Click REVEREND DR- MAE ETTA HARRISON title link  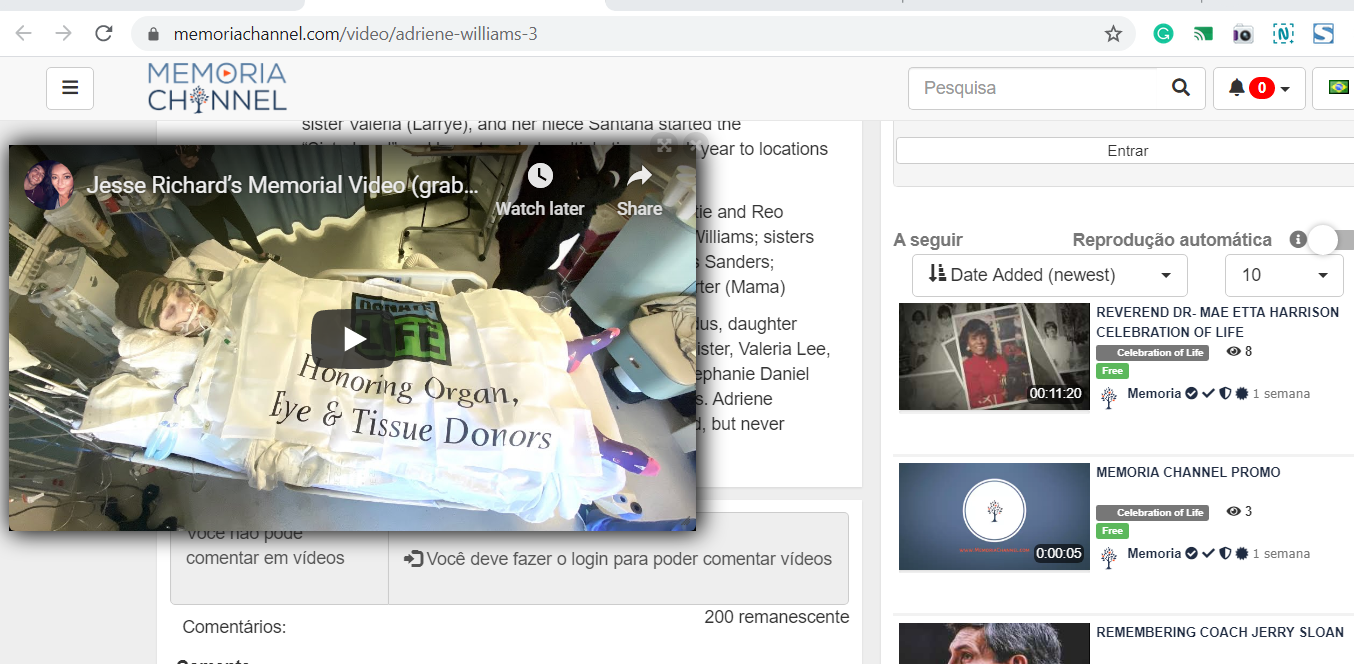click(1217, 322)
